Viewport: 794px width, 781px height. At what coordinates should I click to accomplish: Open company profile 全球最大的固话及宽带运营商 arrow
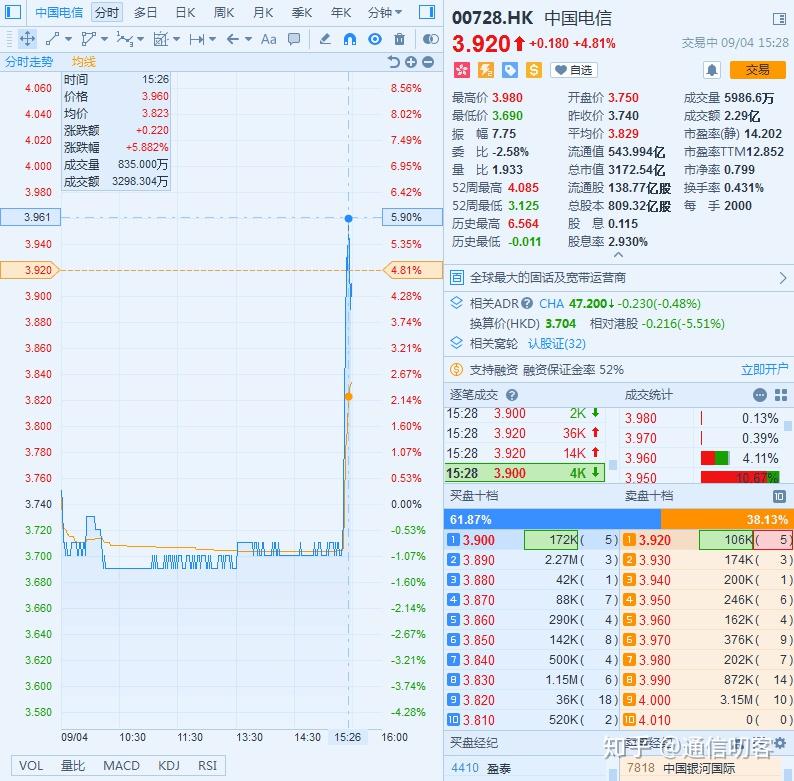point(783,278)
